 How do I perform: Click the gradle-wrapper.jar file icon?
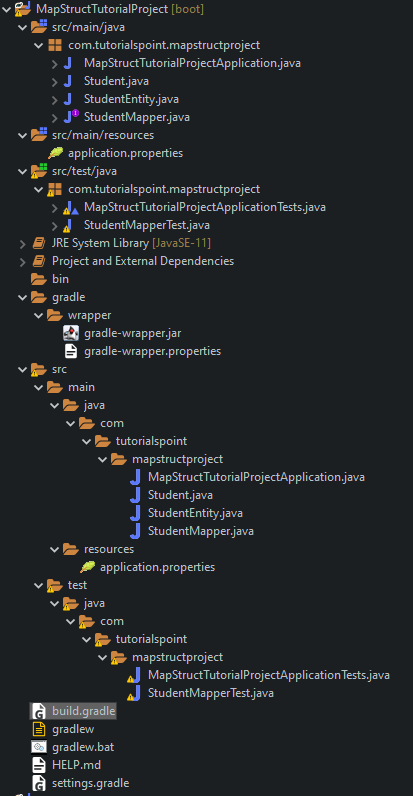point(71,333)
